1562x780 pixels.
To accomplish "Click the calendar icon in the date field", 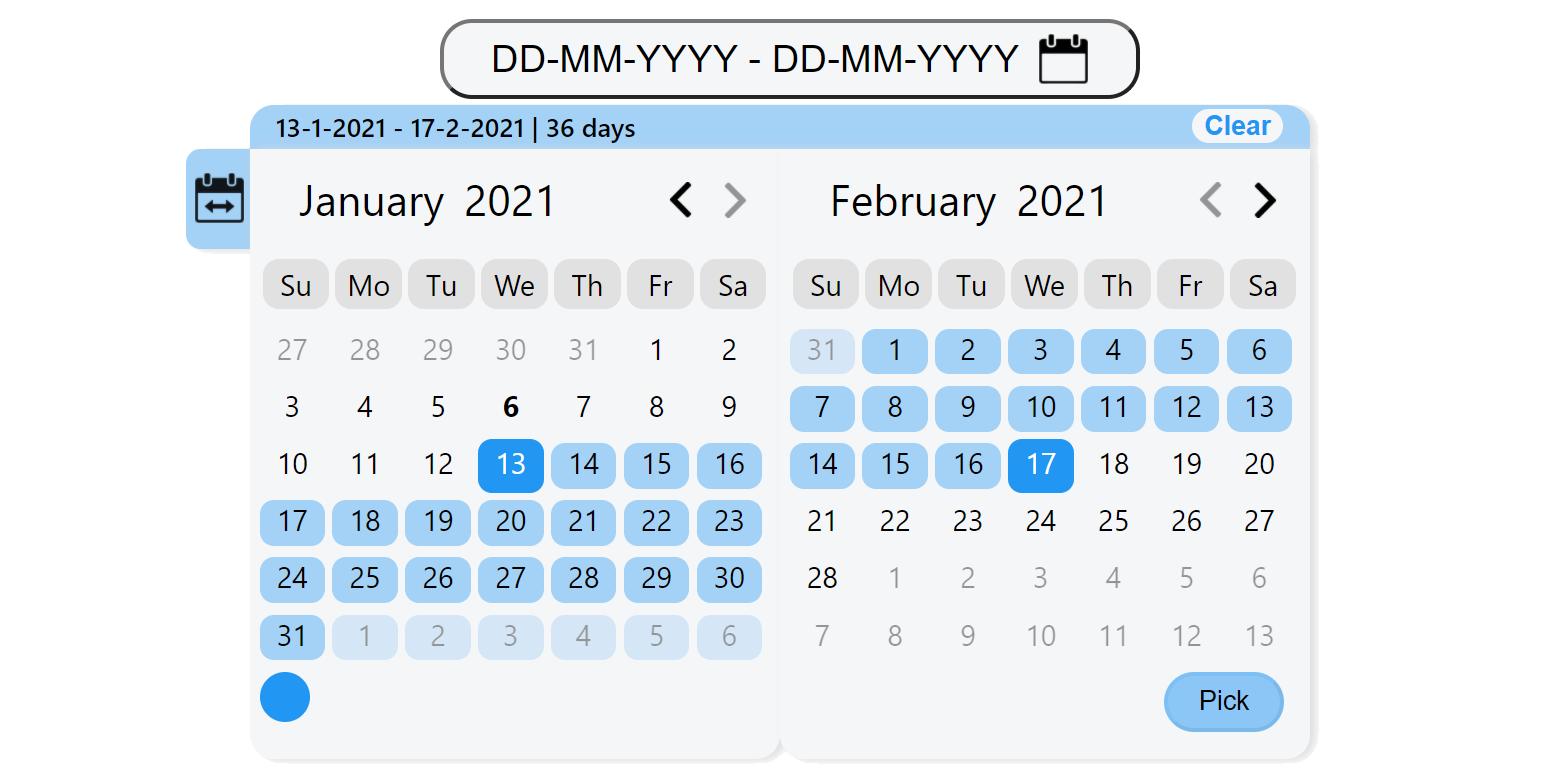I will [1062, 59].
